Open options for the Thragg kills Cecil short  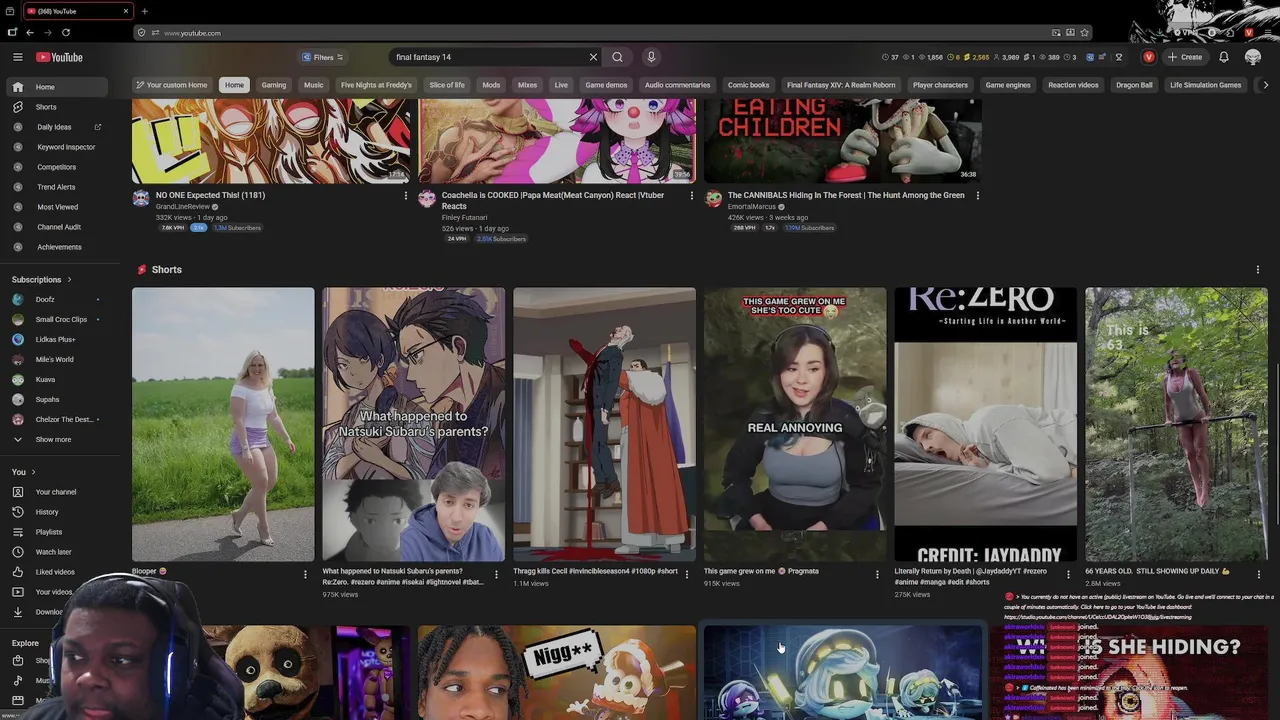686,574
